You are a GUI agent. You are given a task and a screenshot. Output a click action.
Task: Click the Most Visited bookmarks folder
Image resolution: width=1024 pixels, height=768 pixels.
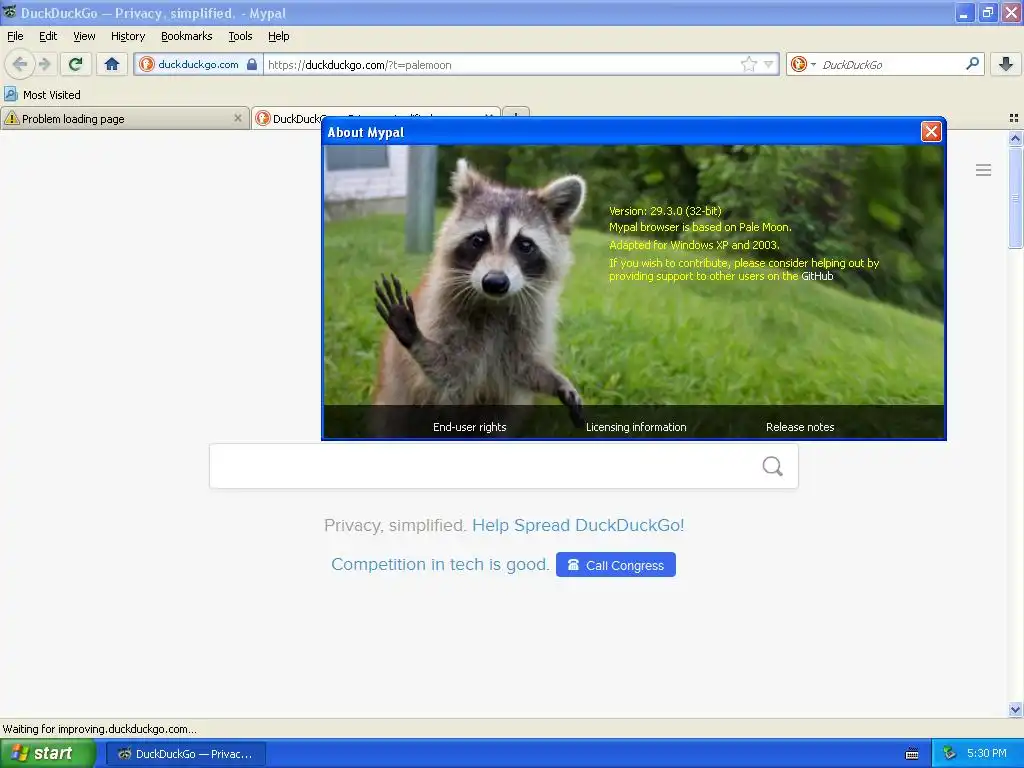(x=42, y=95)
